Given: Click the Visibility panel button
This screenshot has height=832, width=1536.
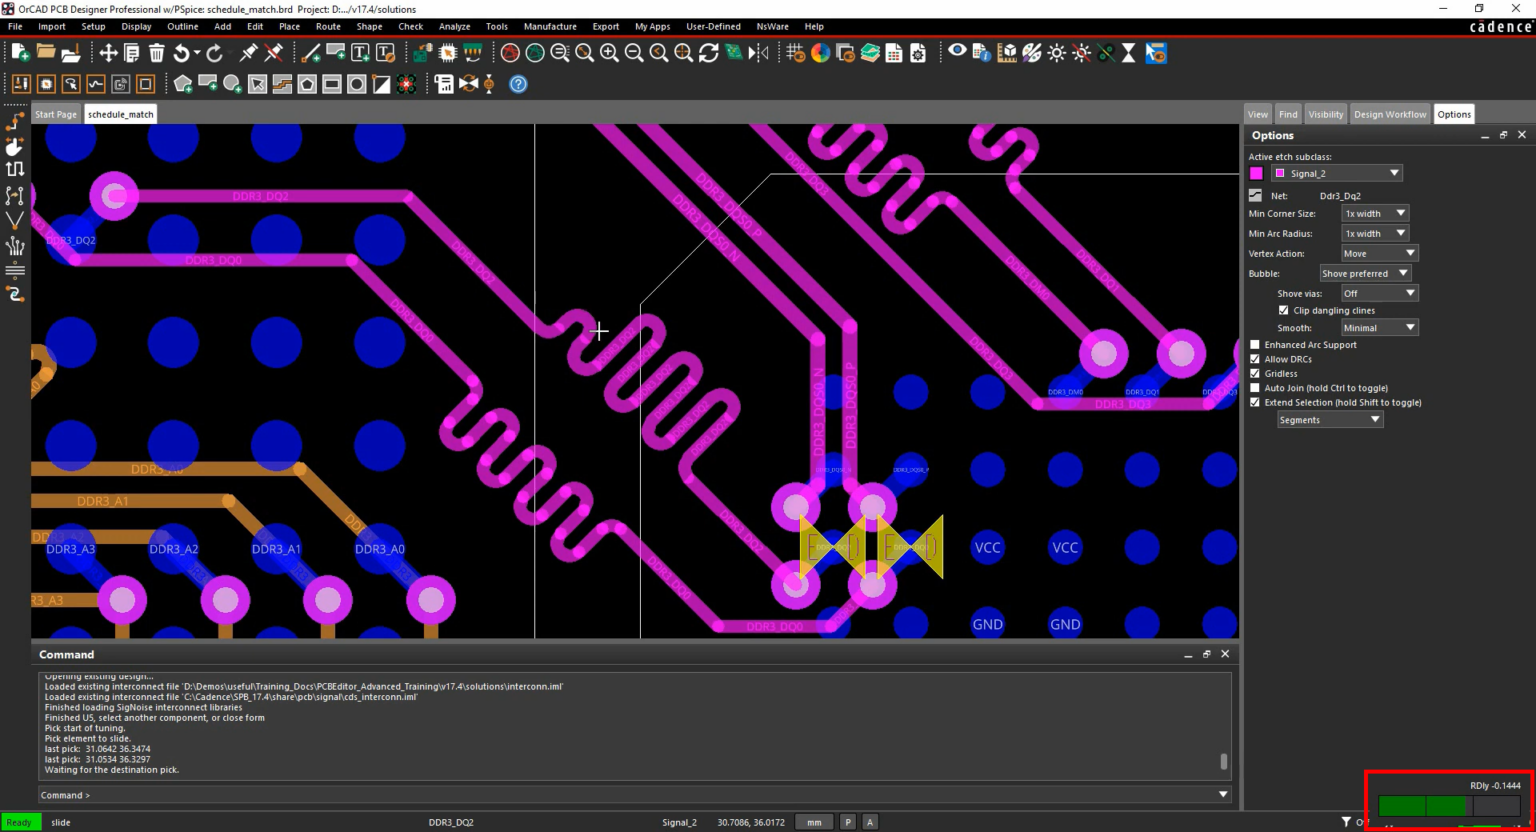Looking at the screenshot, I should point(1325,114).
